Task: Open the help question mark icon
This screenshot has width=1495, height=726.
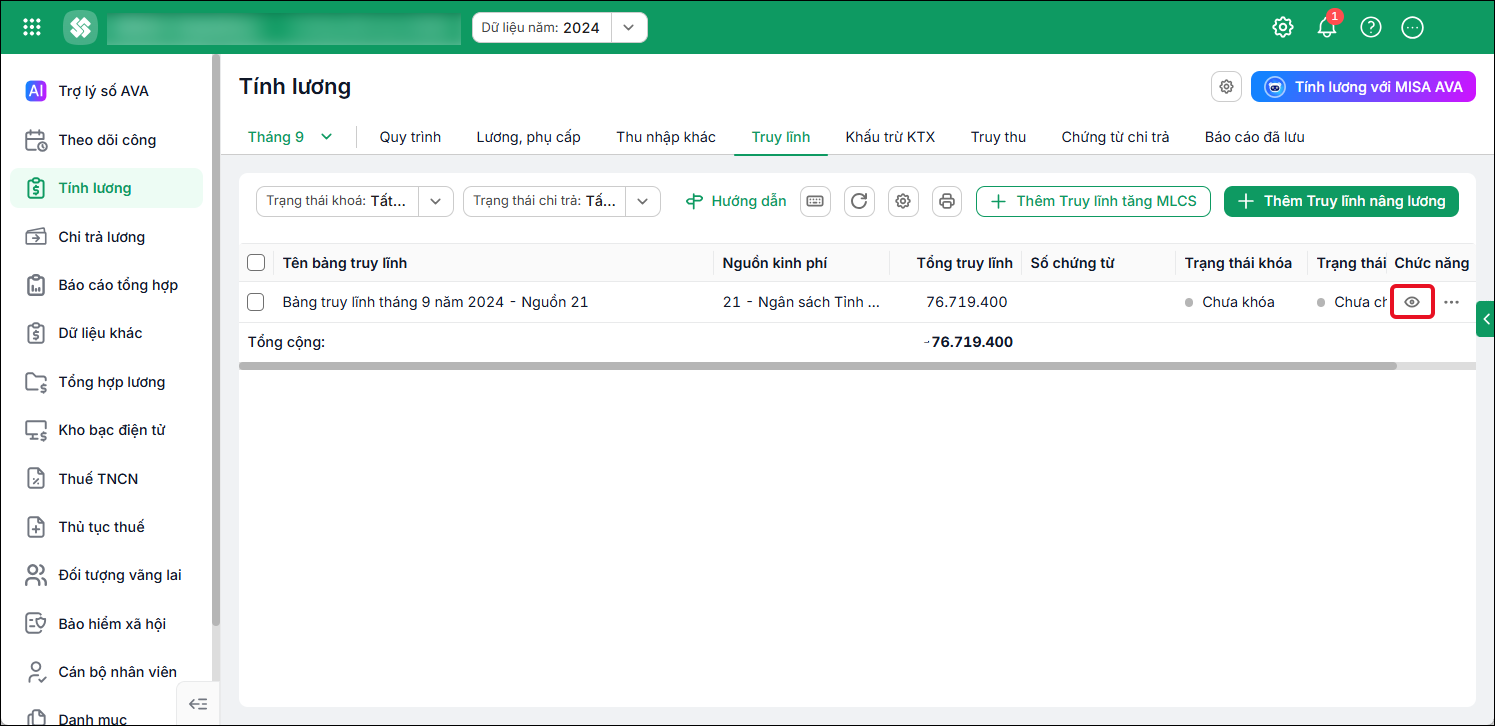Action: pyautogui.click(x=1371, y=27)
